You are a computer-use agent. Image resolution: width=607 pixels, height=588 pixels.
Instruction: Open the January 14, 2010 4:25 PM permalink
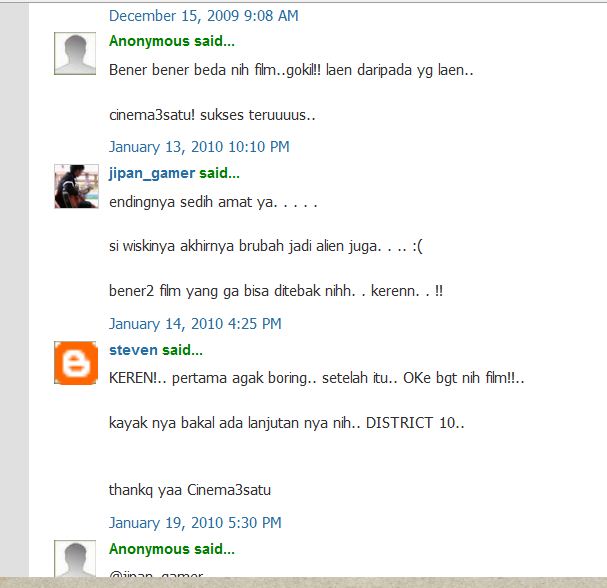(195, 324)
